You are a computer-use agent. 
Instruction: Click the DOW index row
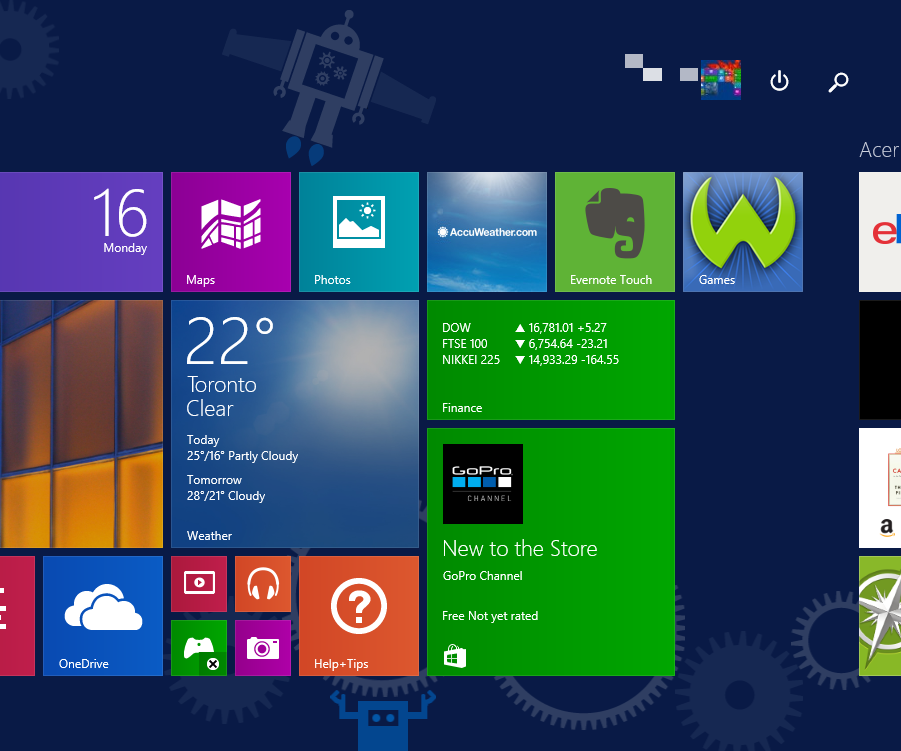point(524,328)
